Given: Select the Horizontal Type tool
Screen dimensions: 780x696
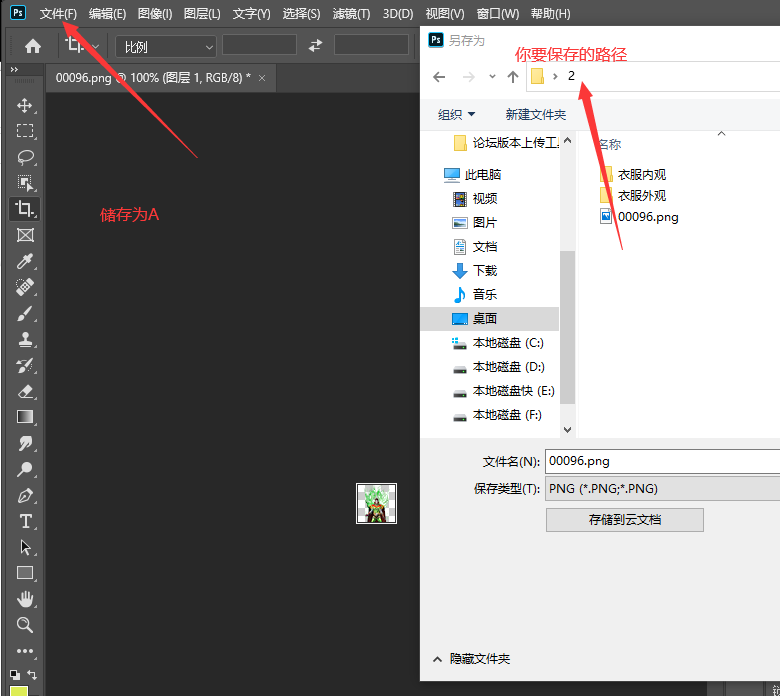Looking at the screenshot, I should 25,521.
